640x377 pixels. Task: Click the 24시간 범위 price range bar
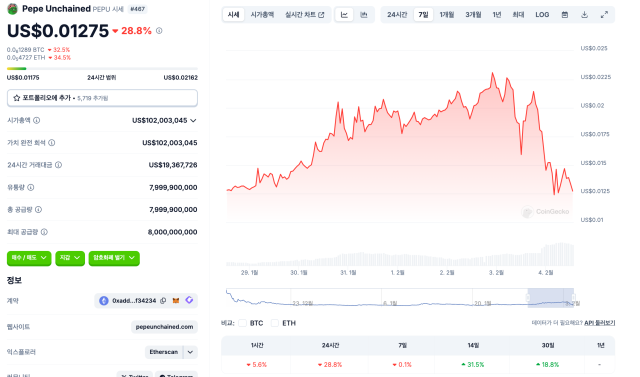(x=102, y=69)
